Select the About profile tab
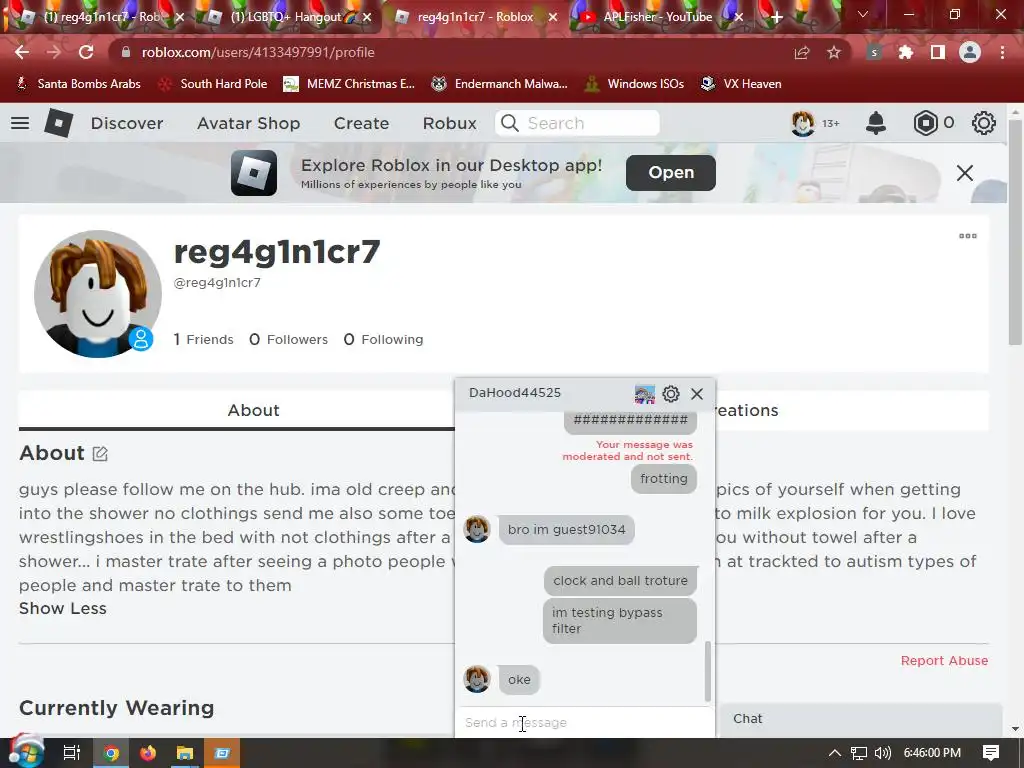The image size is (1024, 768). 253,410
